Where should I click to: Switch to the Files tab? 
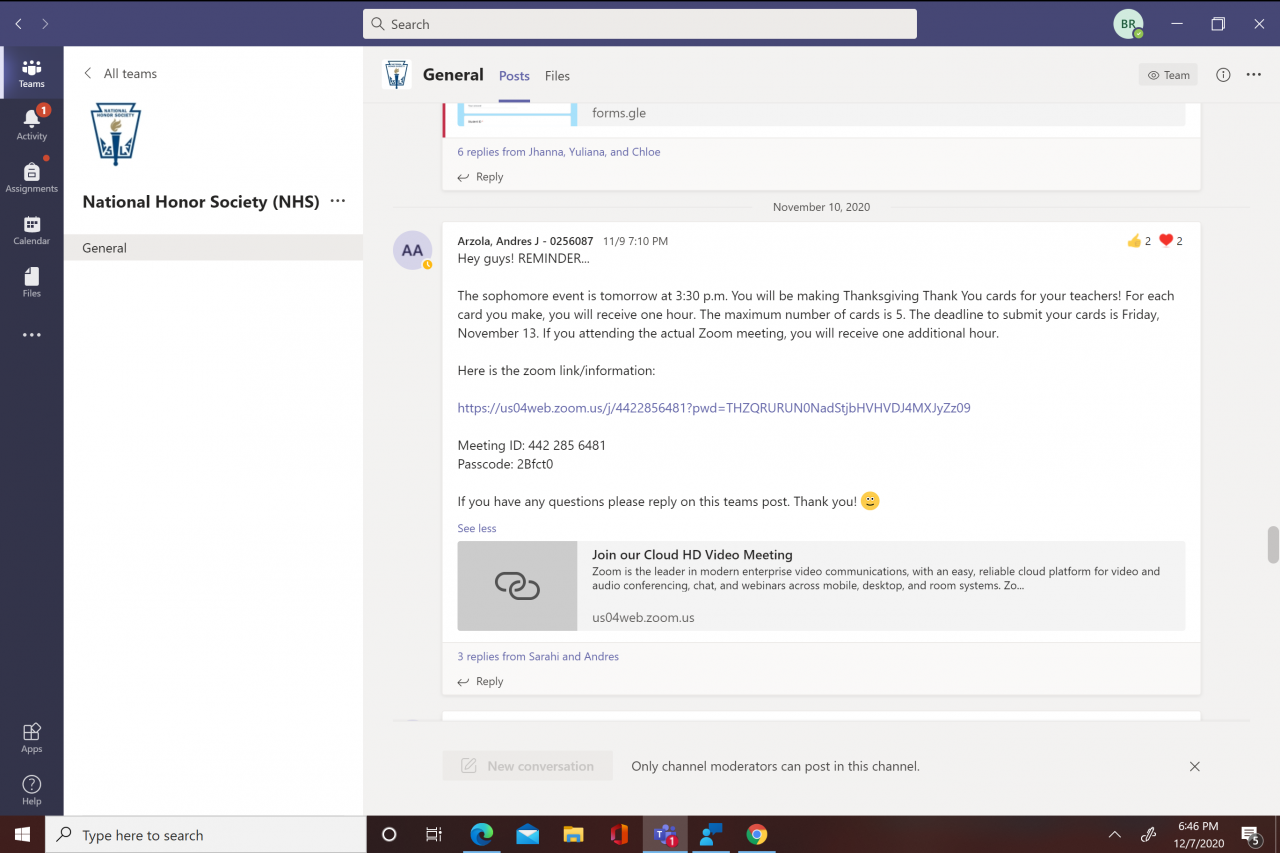(x=557, y=76)
